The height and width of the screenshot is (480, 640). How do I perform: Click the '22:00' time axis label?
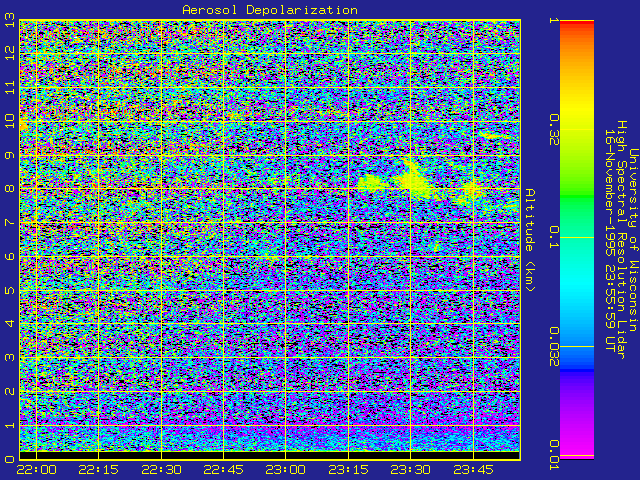[37, 470]
